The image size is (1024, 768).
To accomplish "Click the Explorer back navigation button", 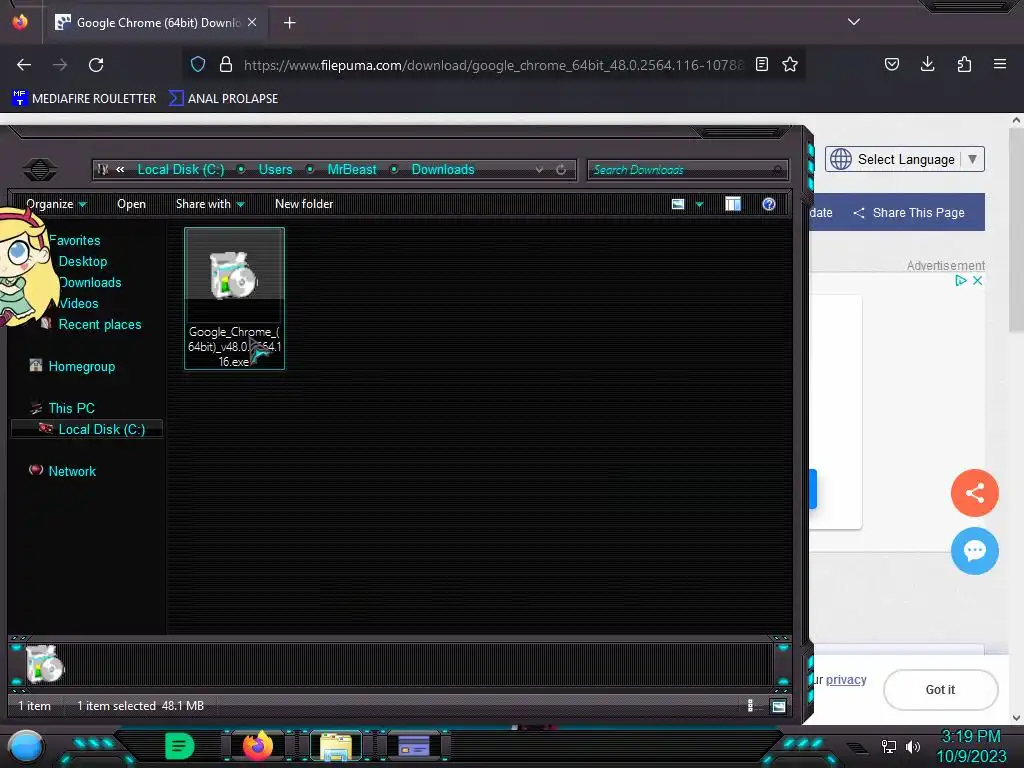I will [40, 170].
